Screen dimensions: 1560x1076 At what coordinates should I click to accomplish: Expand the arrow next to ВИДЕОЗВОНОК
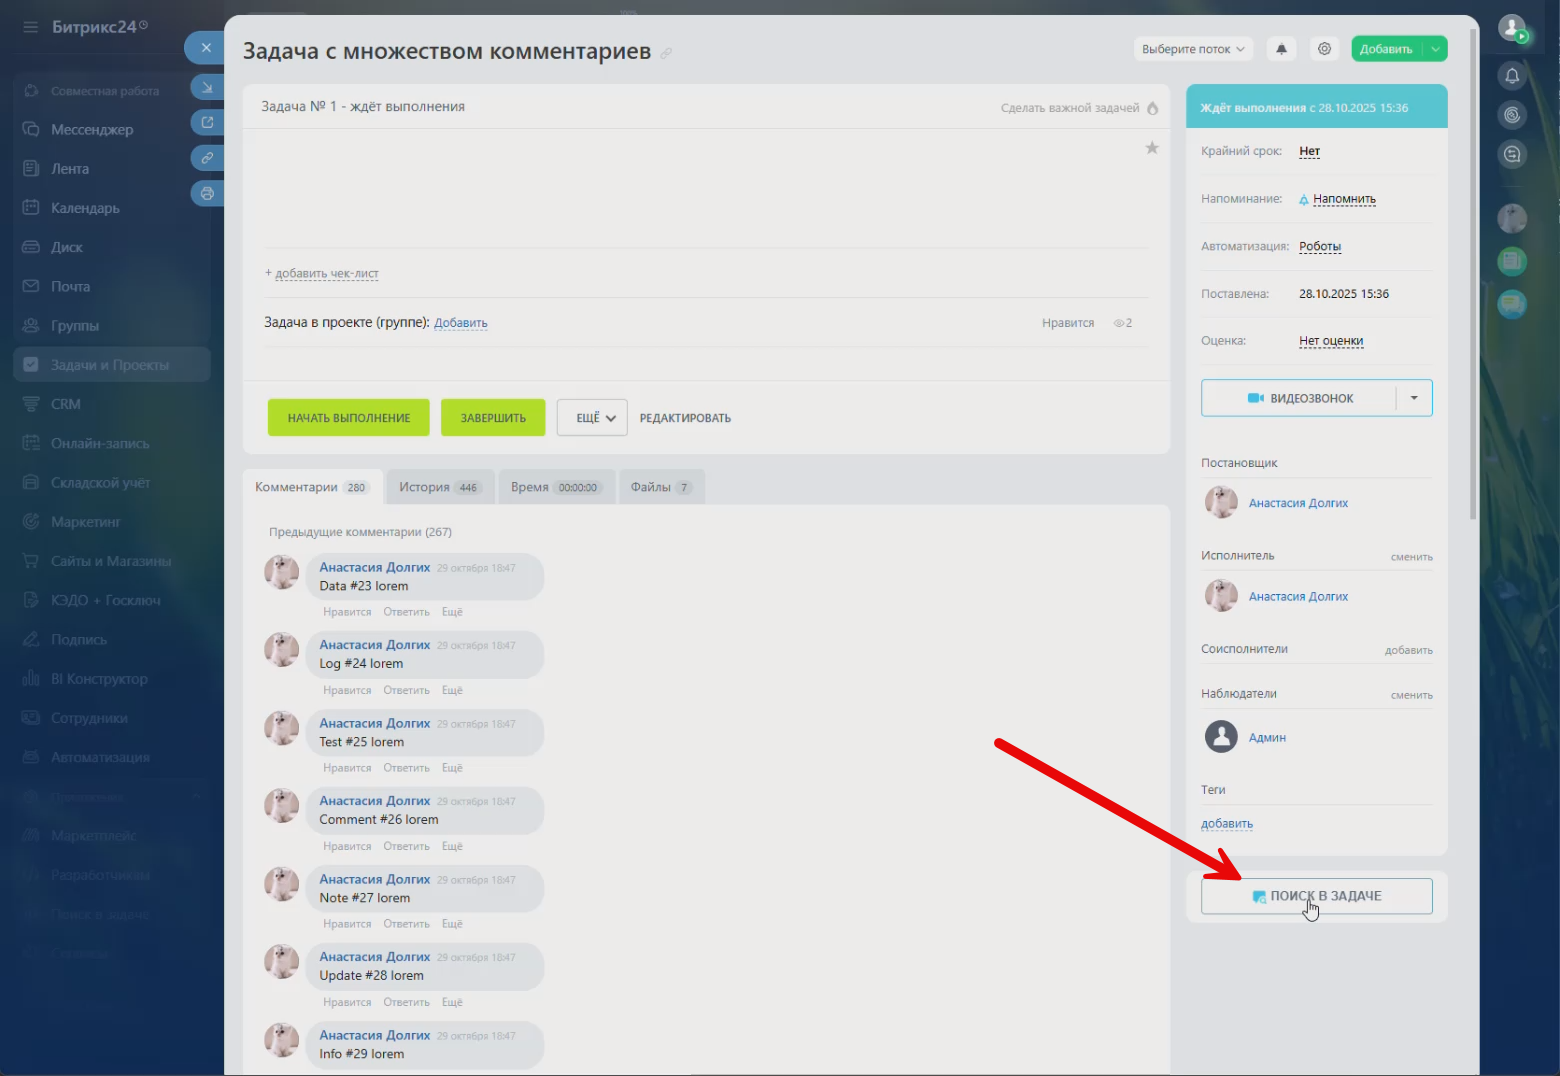click(1414, 398)
